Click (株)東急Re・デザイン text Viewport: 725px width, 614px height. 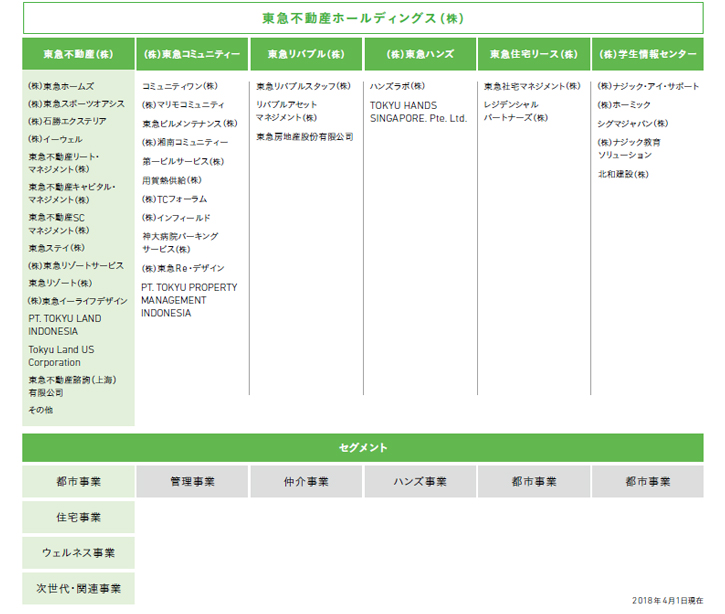click(x=183, y=268)
